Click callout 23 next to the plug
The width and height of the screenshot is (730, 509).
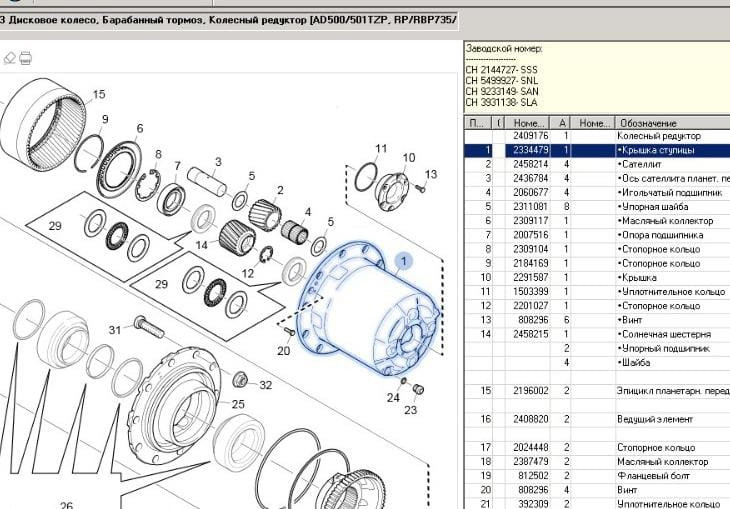pyautogui.click(x=410, y=408)
